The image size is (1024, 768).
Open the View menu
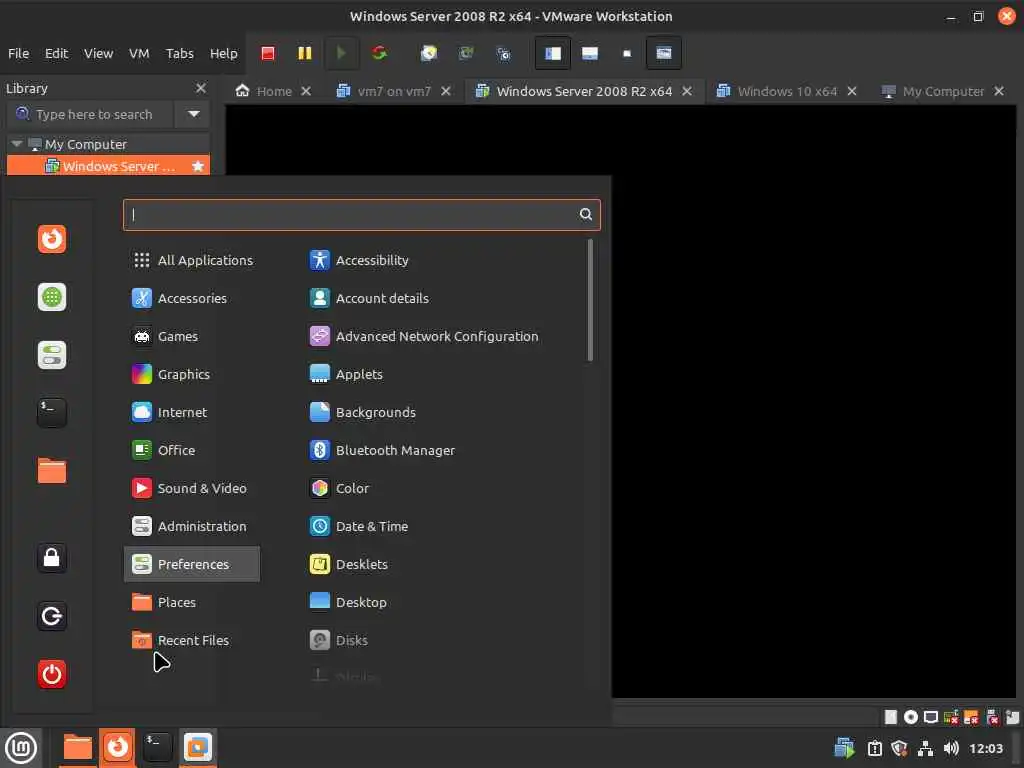99,54
